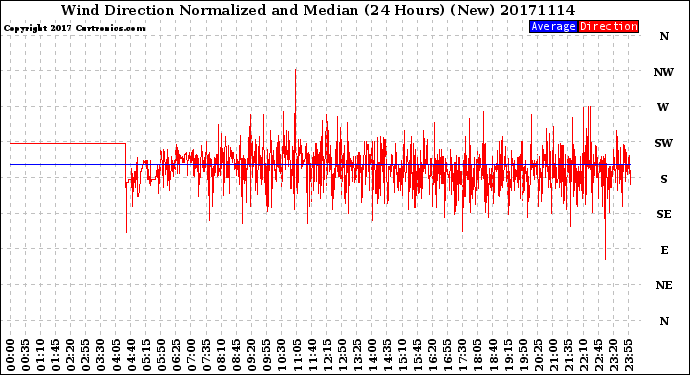
Task: Click the 07:35 time label
Action: click(x=206, y=355)
